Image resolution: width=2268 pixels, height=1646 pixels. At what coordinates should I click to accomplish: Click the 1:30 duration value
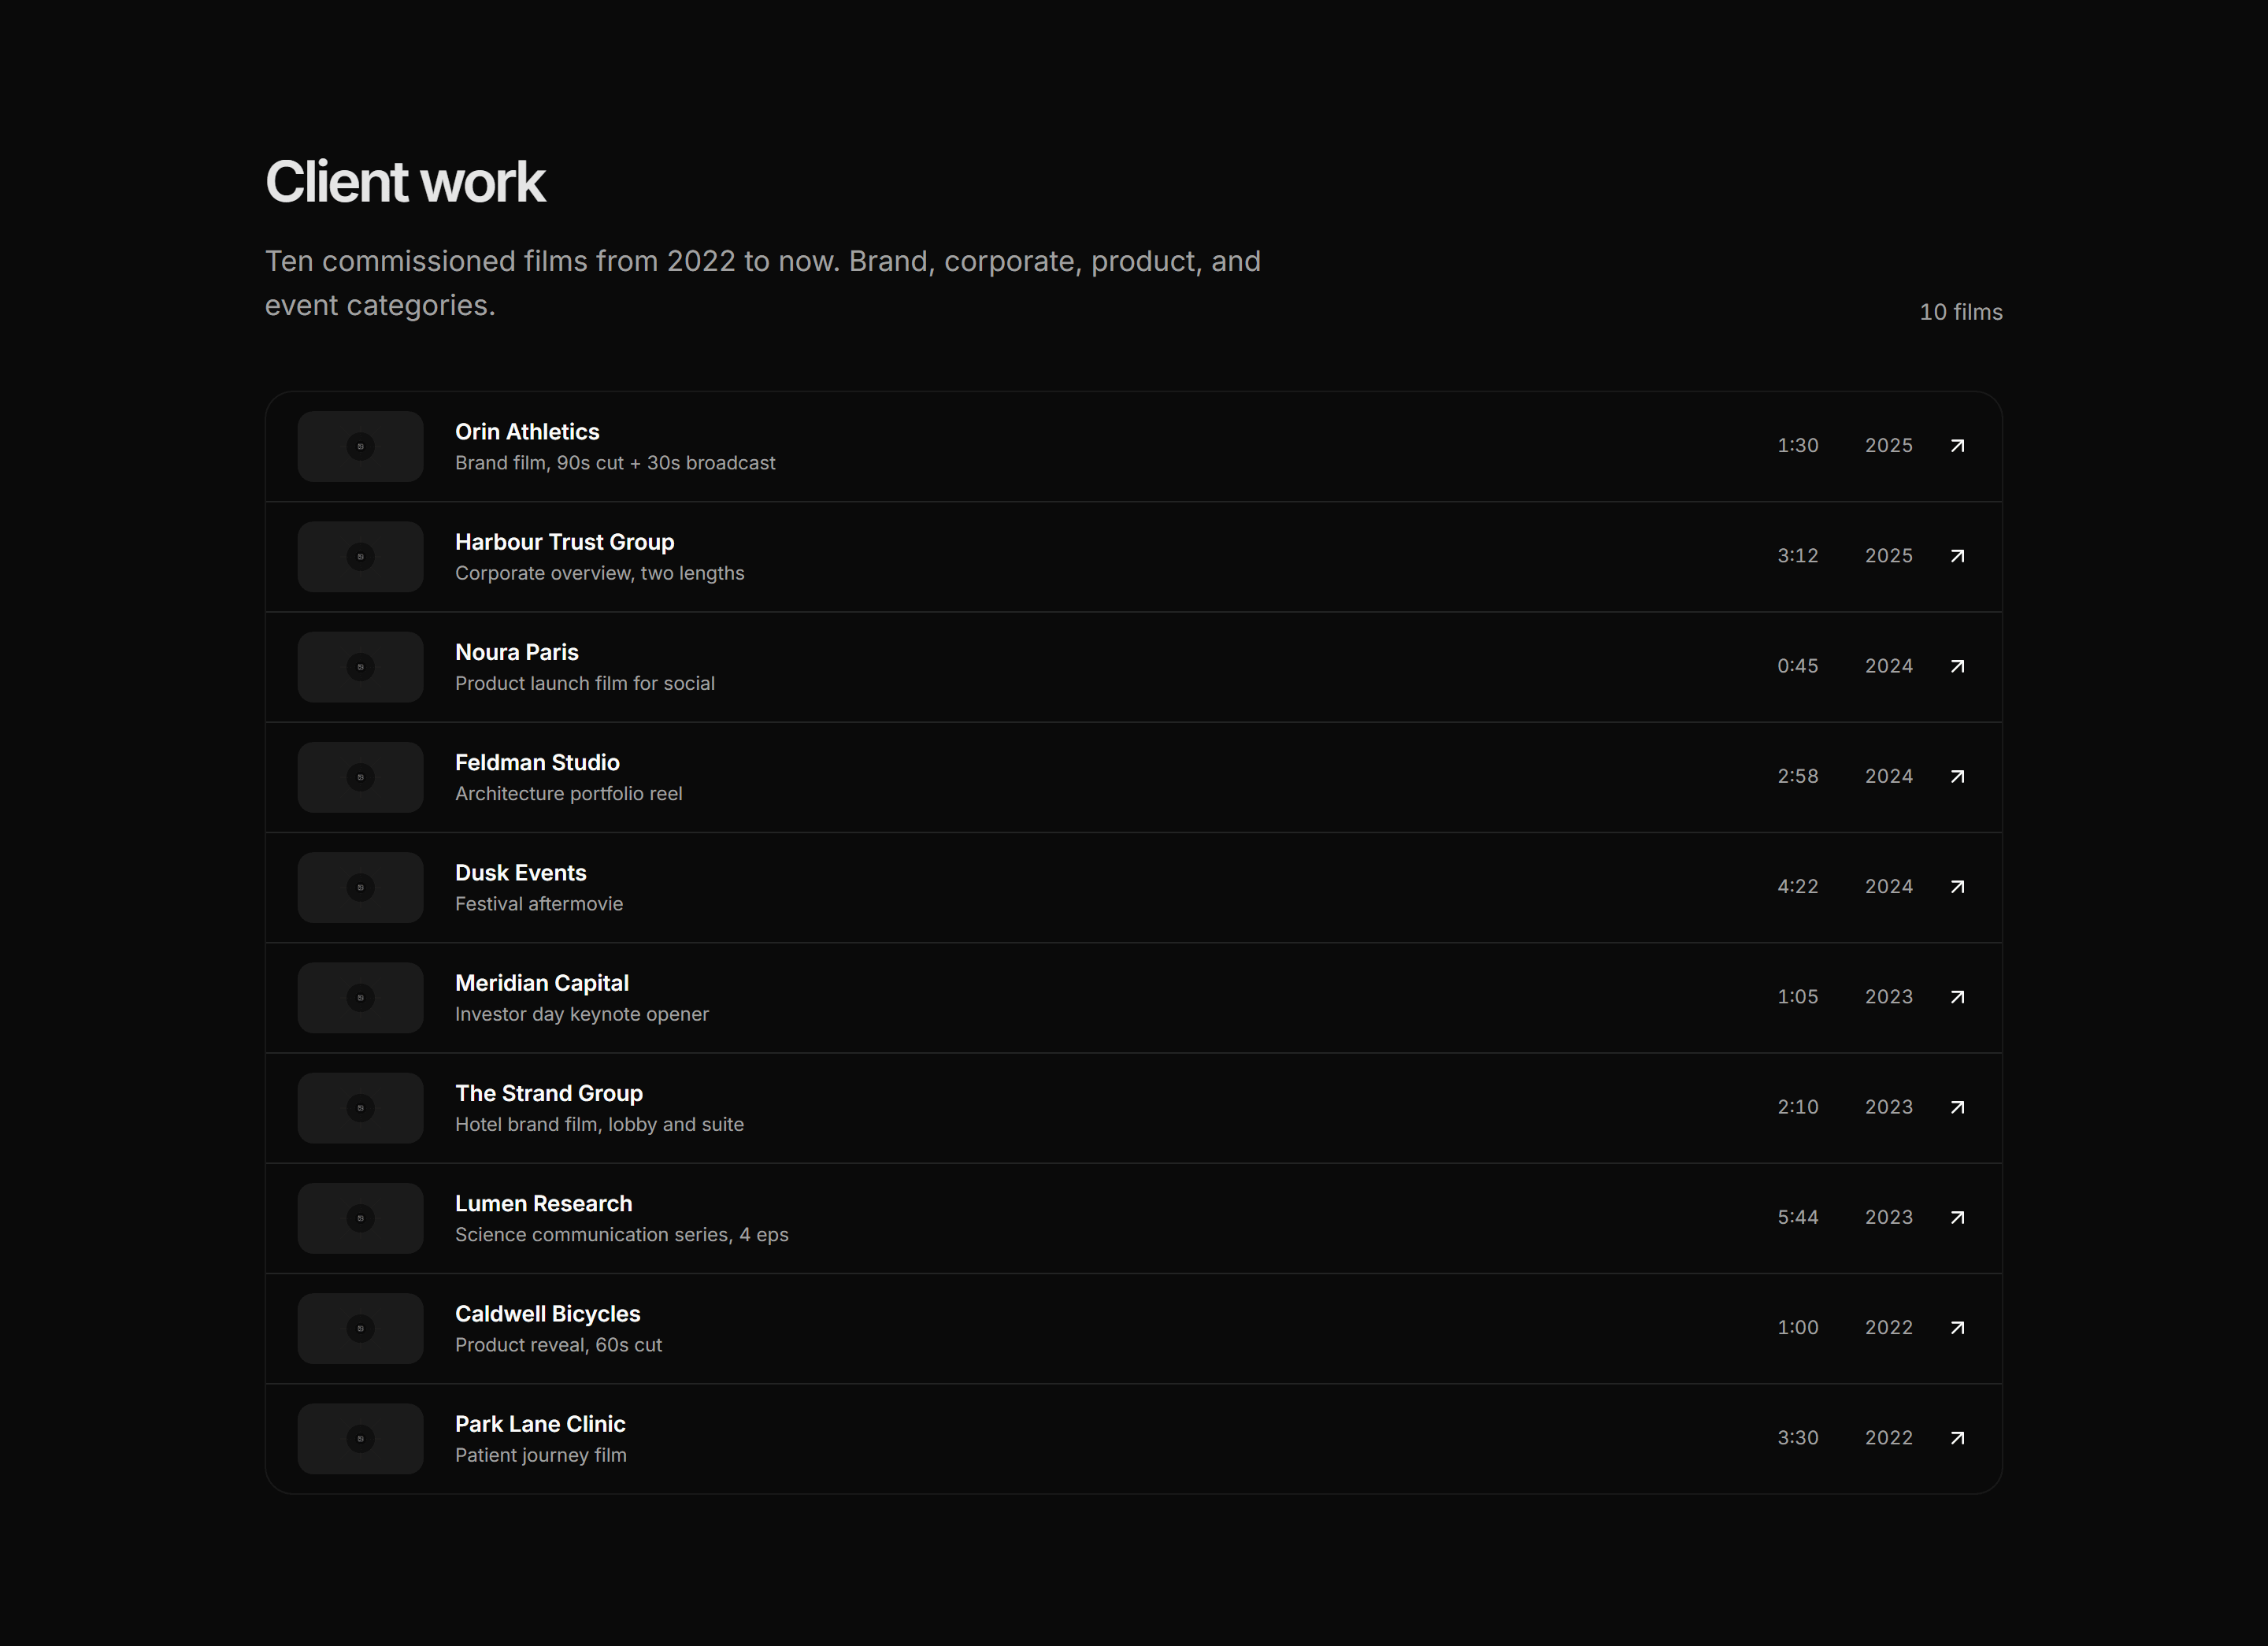[x=1798, y=446]
